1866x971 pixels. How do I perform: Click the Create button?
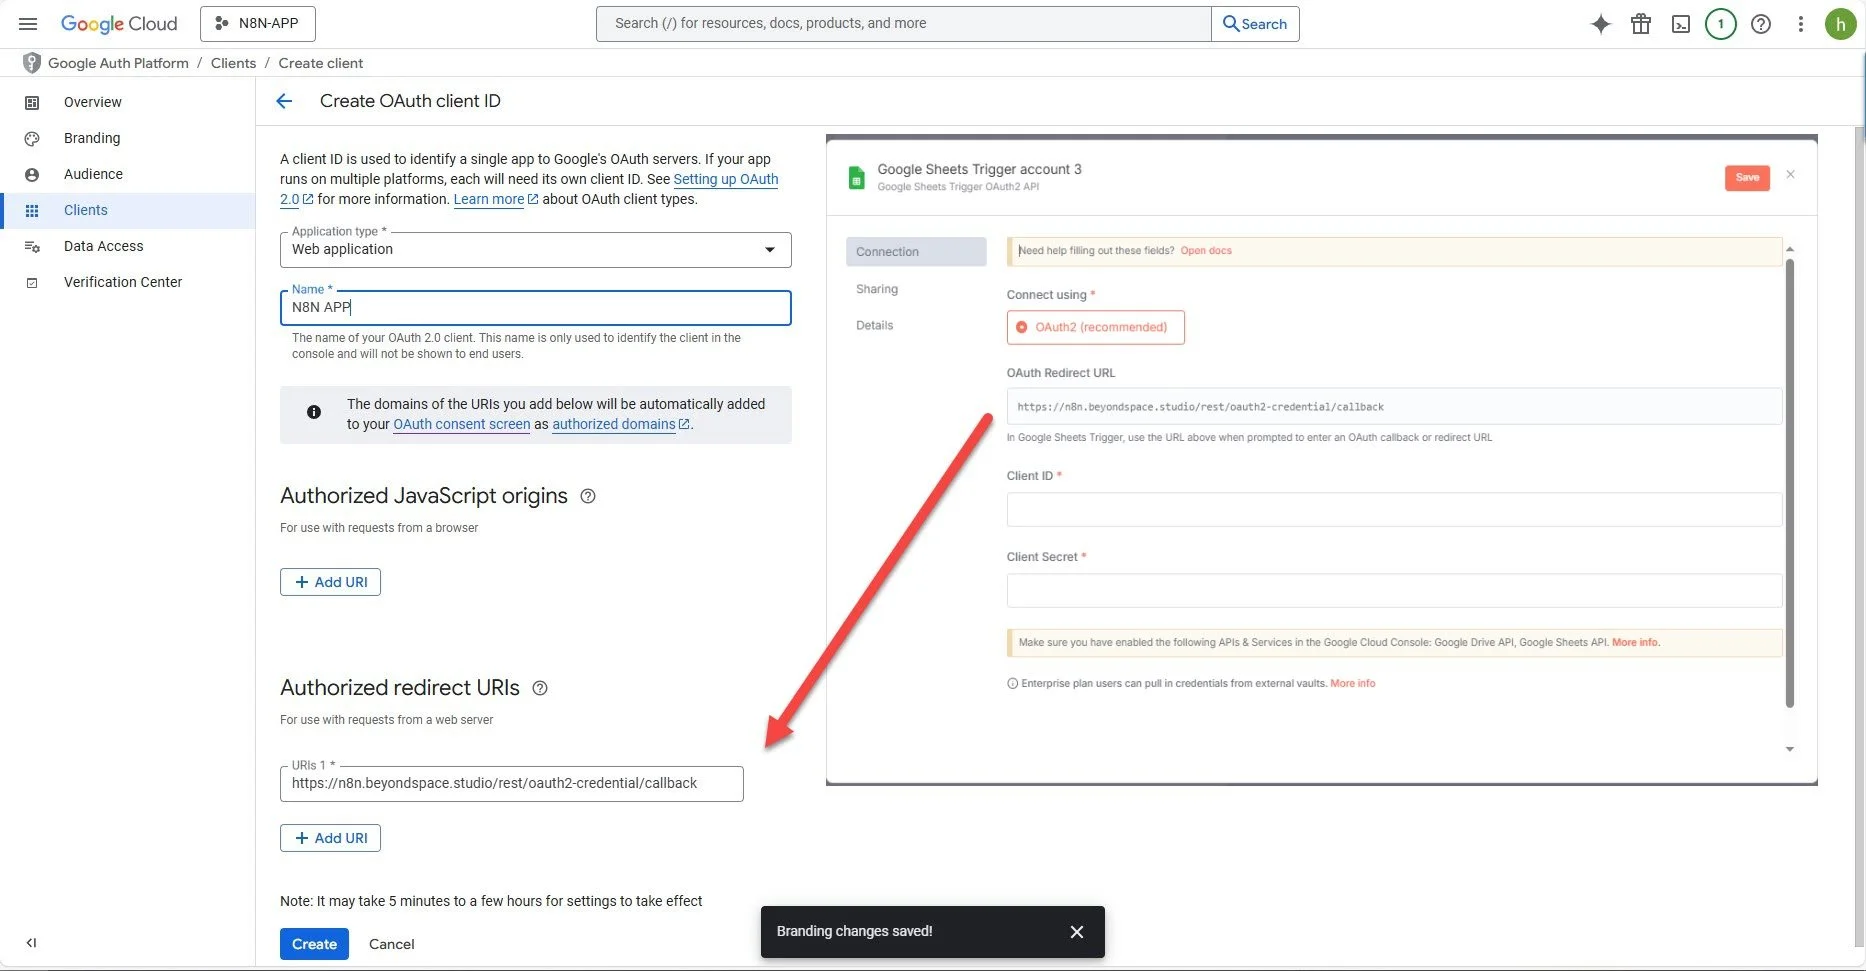[x=314, y=943]
